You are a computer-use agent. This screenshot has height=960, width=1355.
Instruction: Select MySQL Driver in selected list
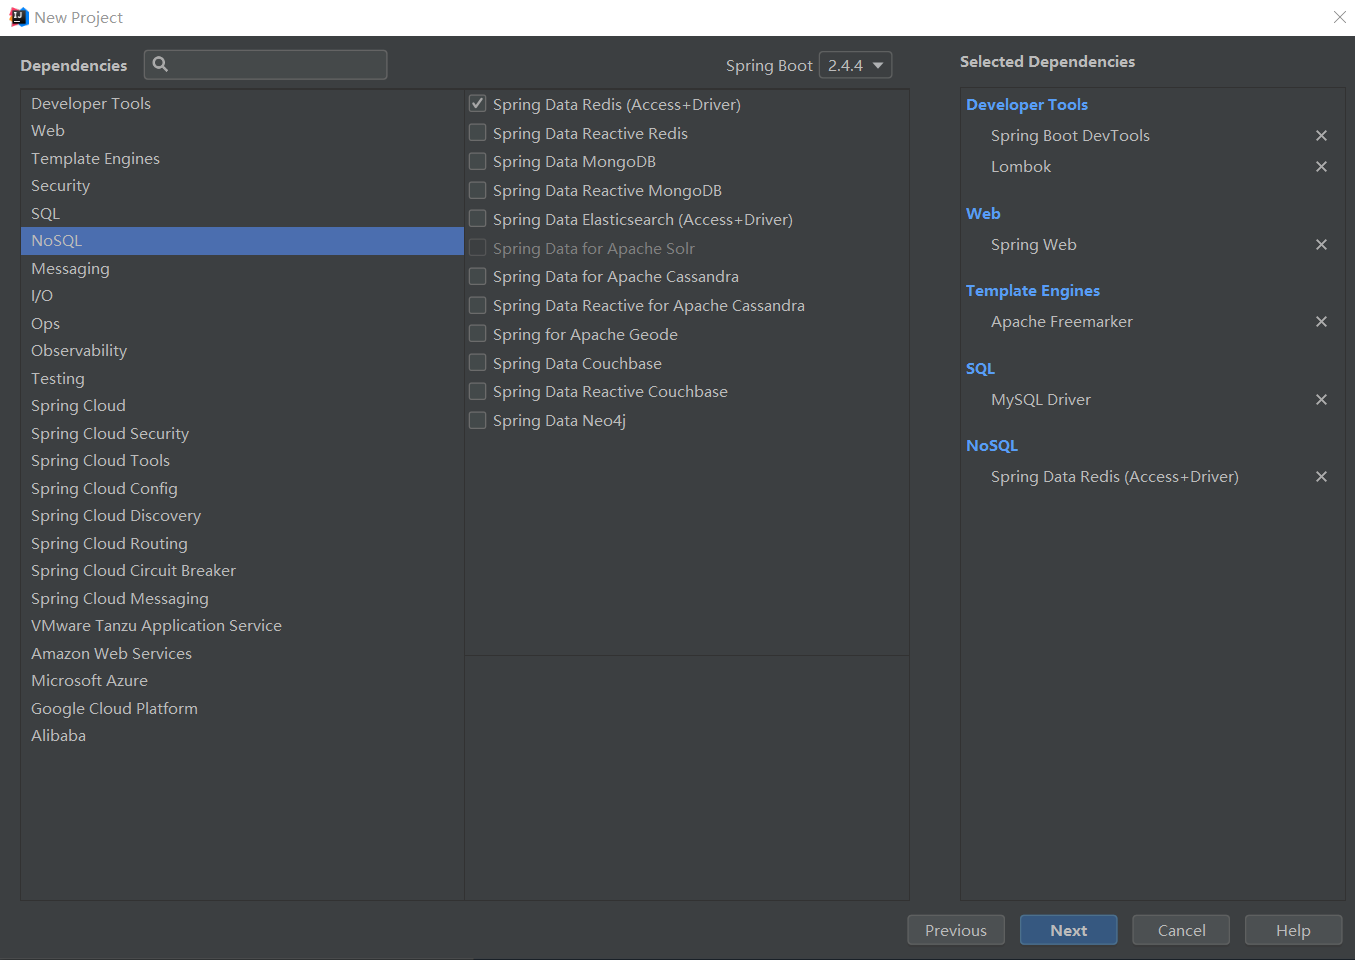[x=1041, y=400]
